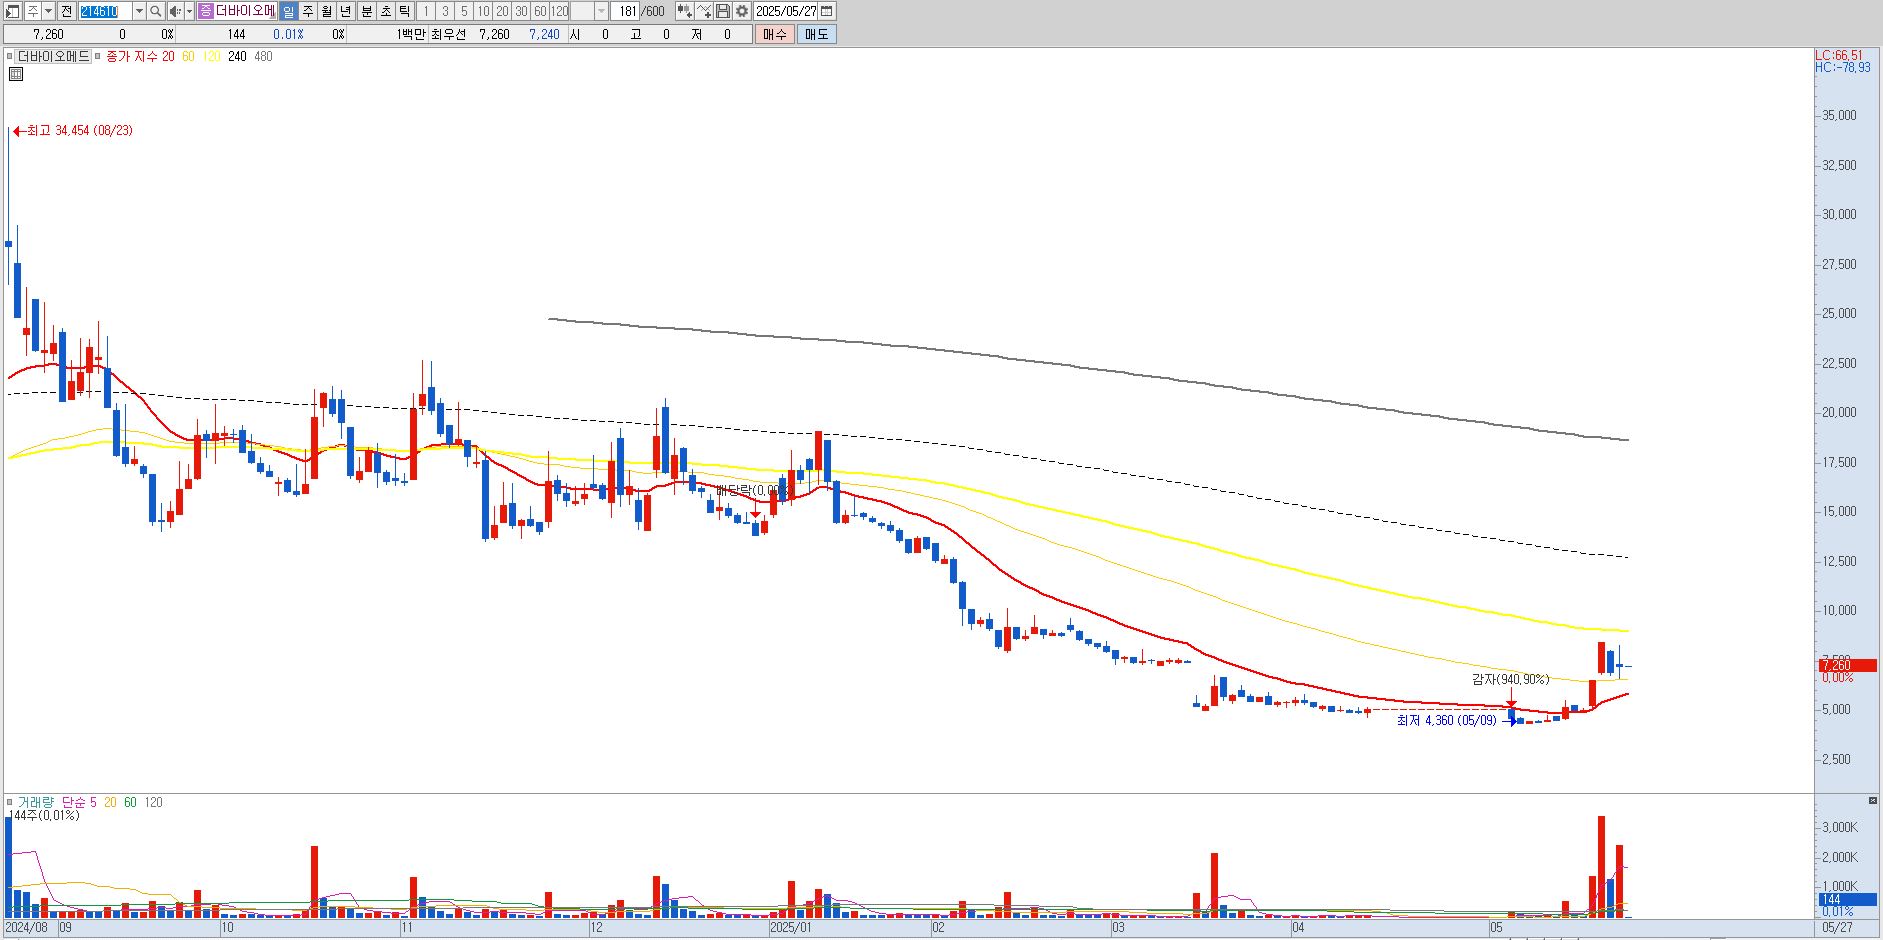The height and width of the screenshot is (940, 1883).
Task: Click the 매도 sell button
Action: point(816,34)
